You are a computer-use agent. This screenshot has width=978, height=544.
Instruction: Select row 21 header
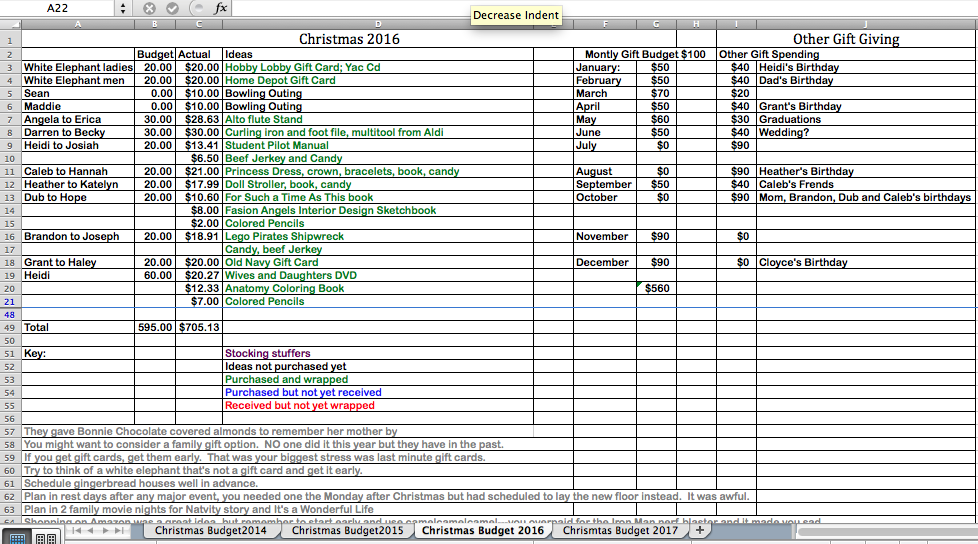[10, 301]
